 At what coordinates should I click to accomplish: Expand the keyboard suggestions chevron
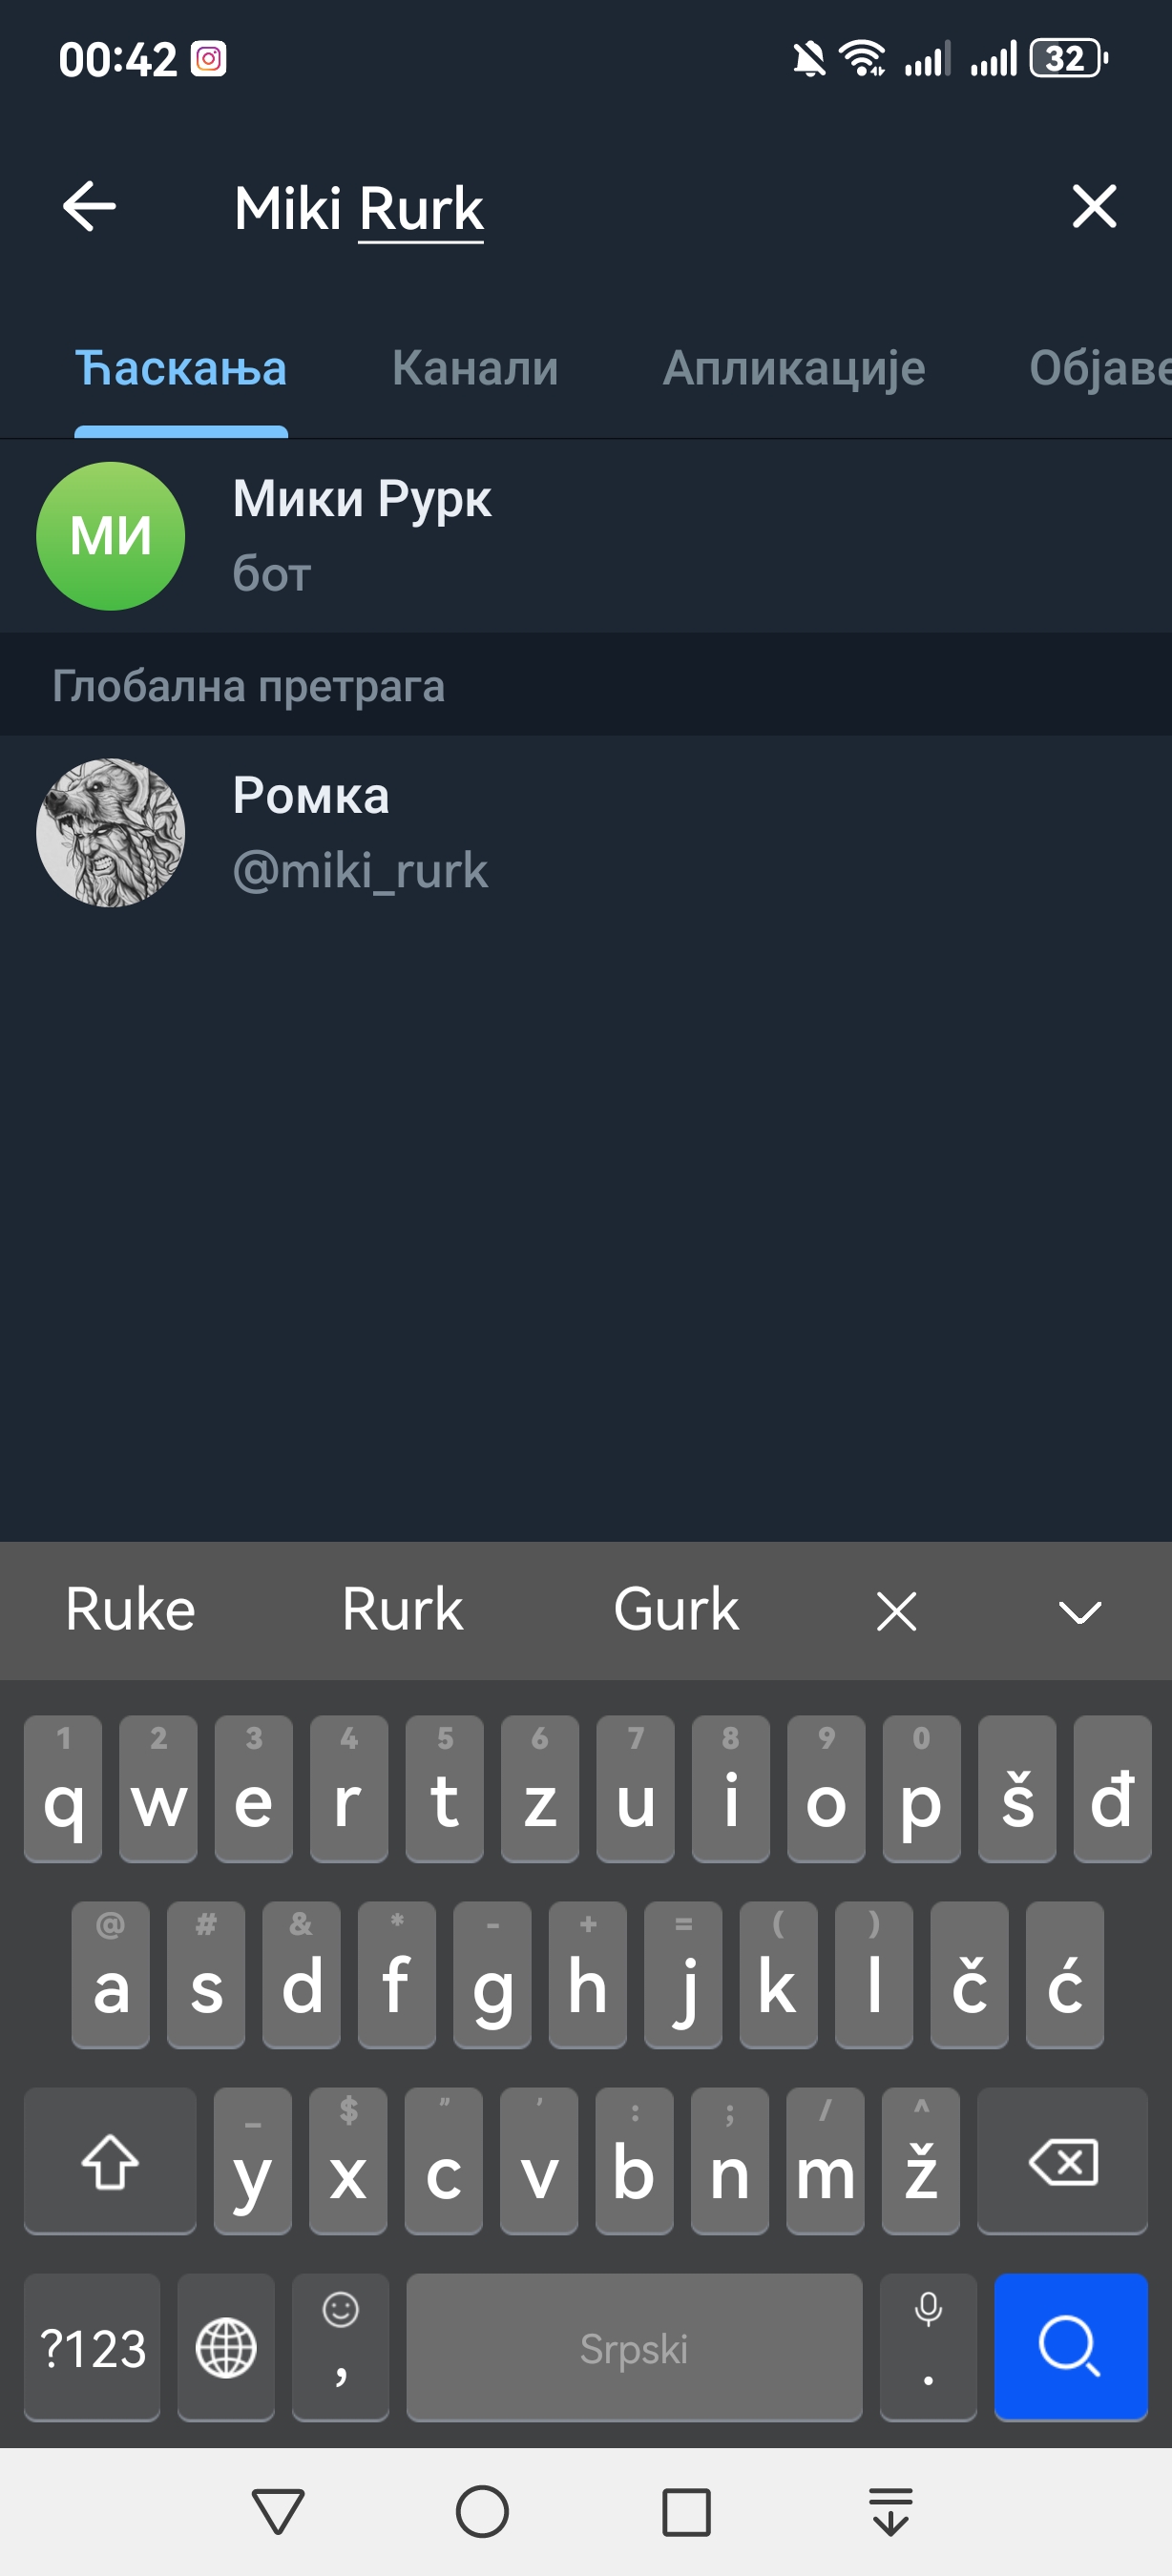1080,1611
